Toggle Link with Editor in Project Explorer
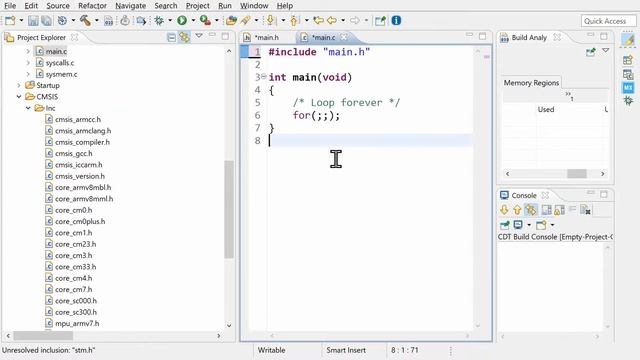 [x=184, y=38]
